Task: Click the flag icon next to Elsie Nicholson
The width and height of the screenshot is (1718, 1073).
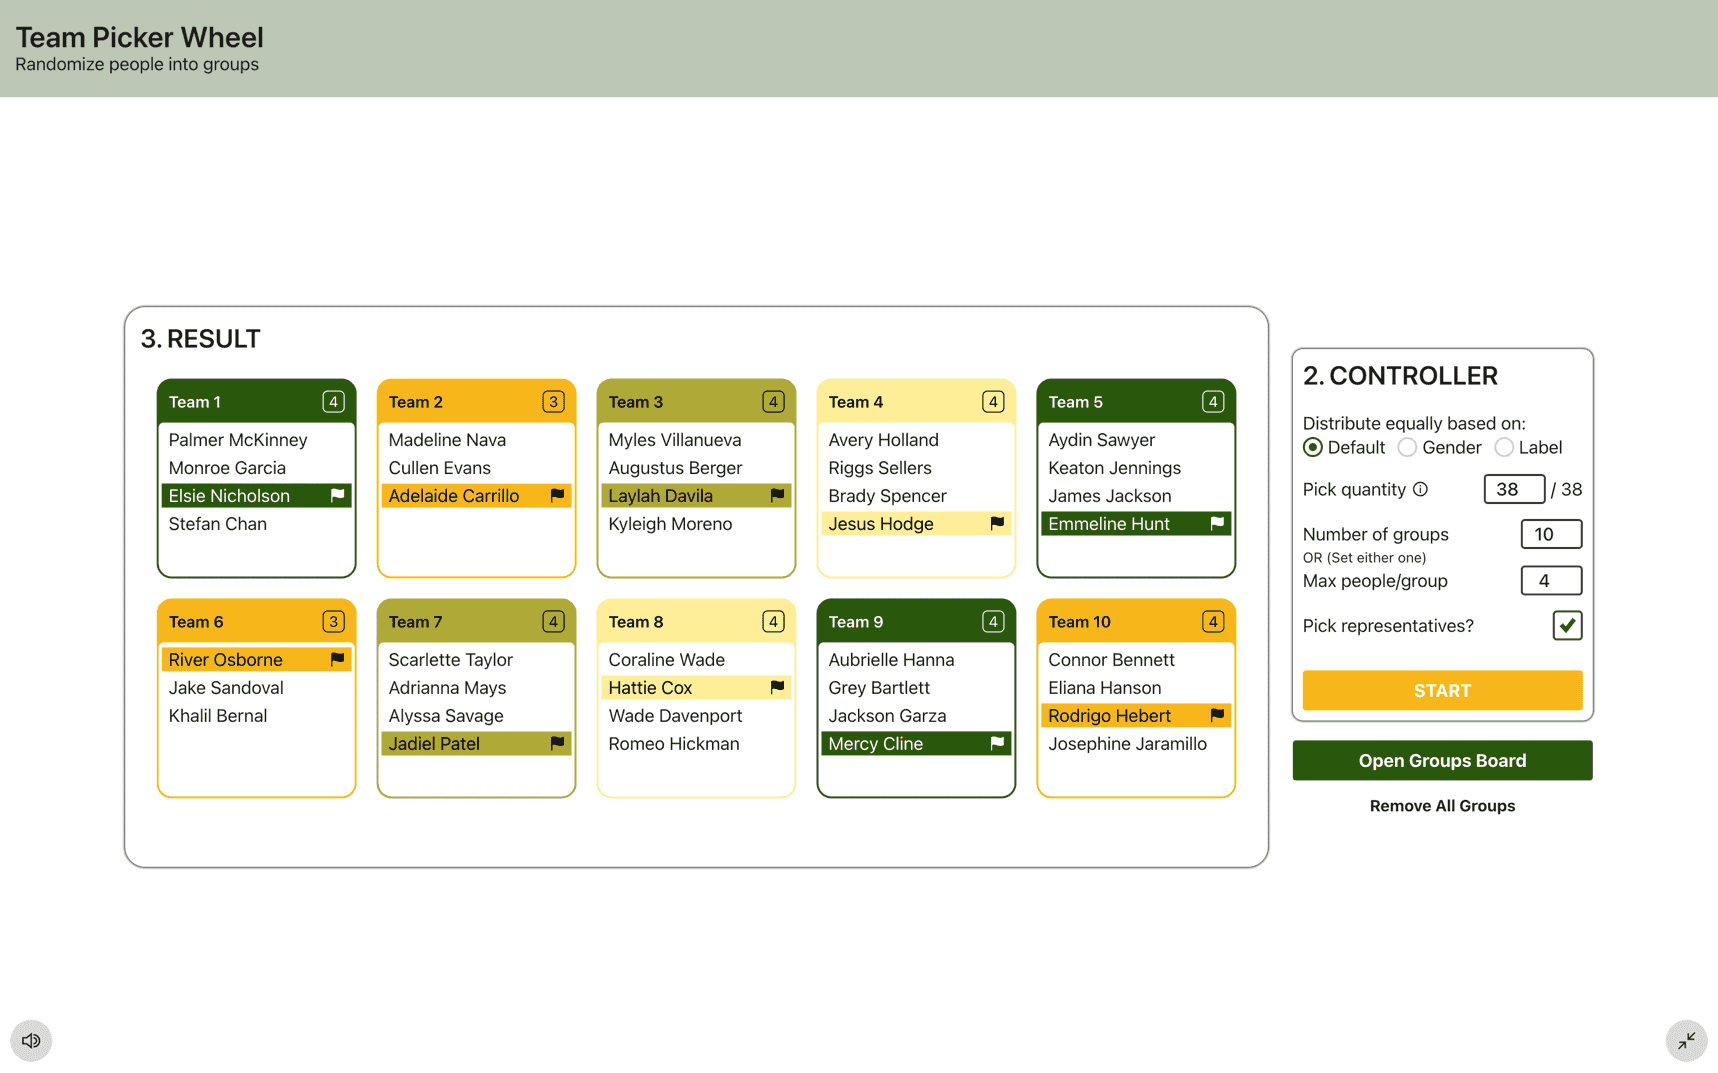Action: click(x=337, y=495)
